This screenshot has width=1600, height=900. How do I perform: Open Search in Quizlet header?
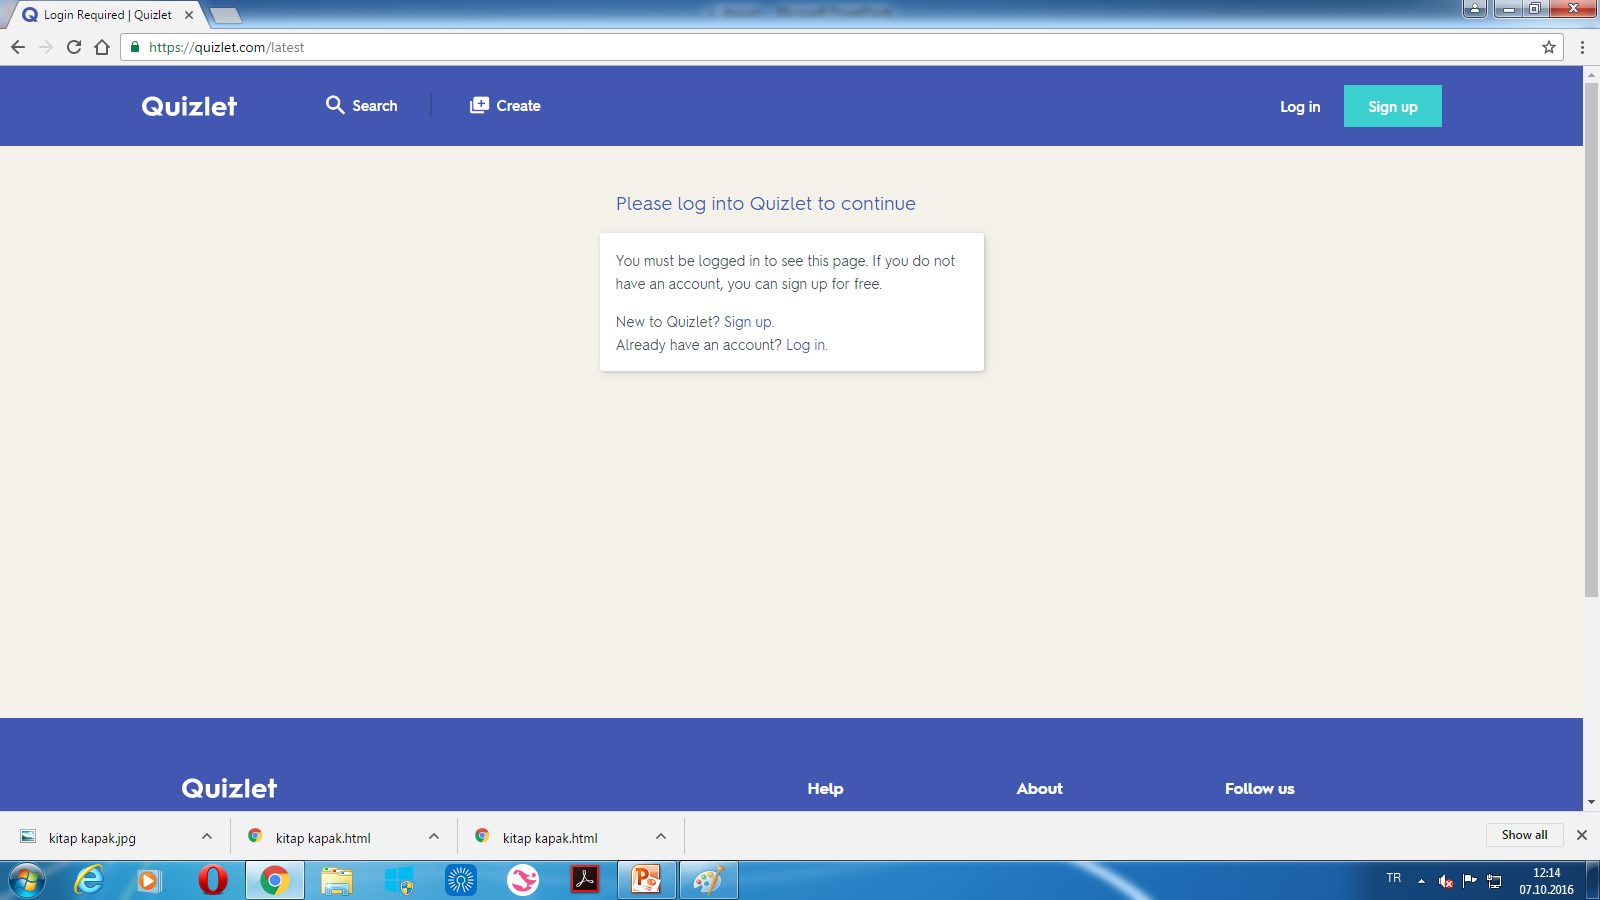click(x=361, y=105)
